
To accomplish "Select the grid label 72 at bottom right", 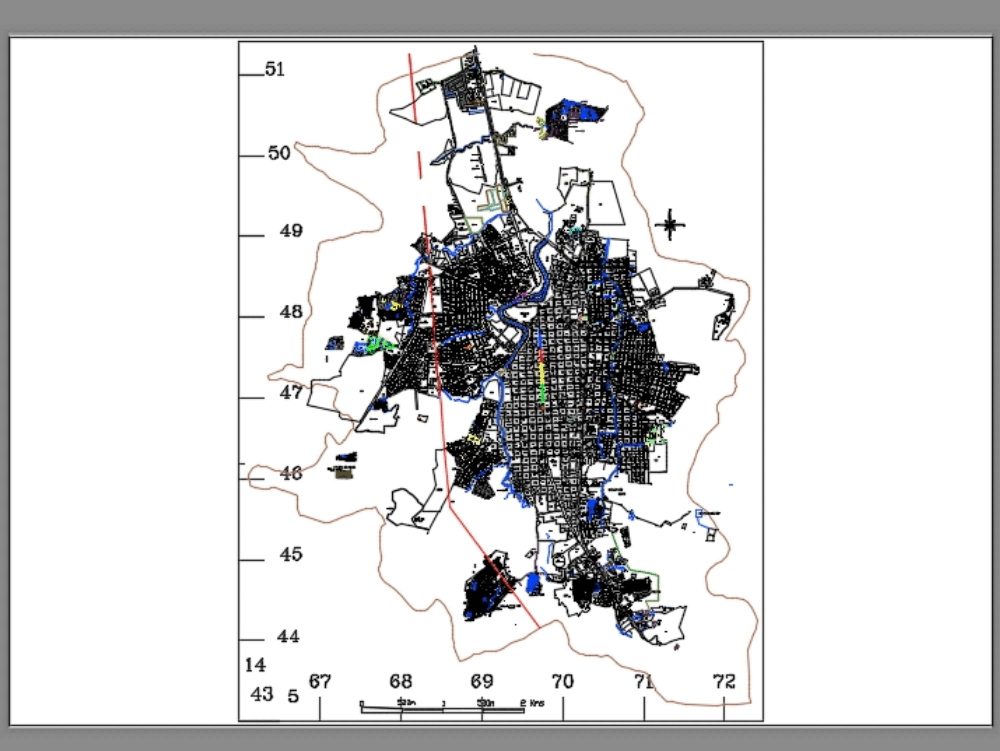I will point(725,678).
